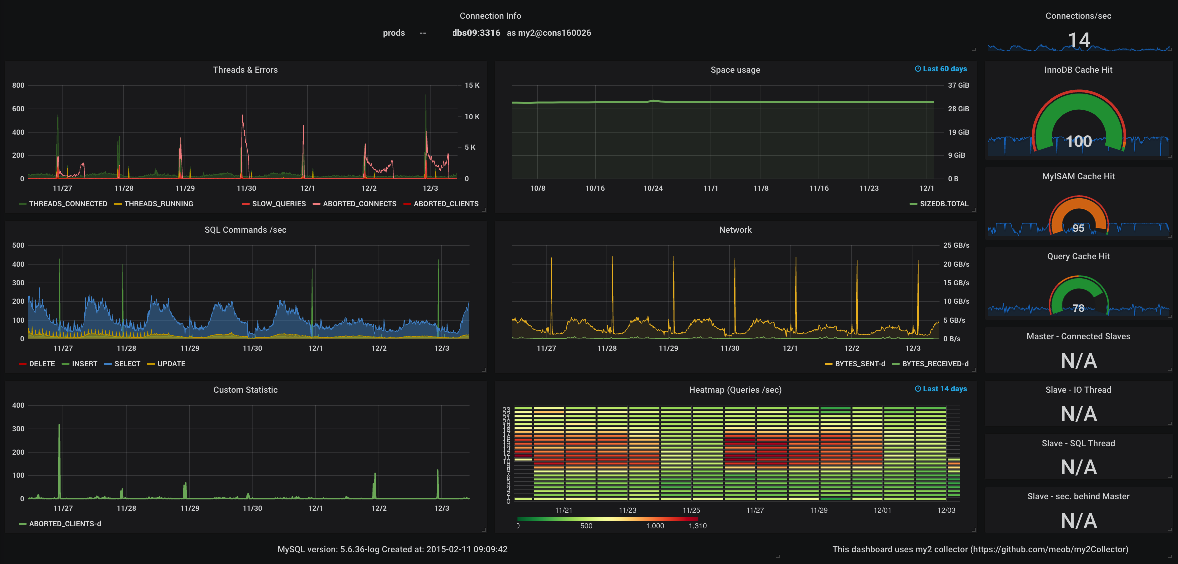Click the clock icon beside Last 60 days
Image resolution: width=1178 pixels, height=564 pixels.
tap(917, 68)
